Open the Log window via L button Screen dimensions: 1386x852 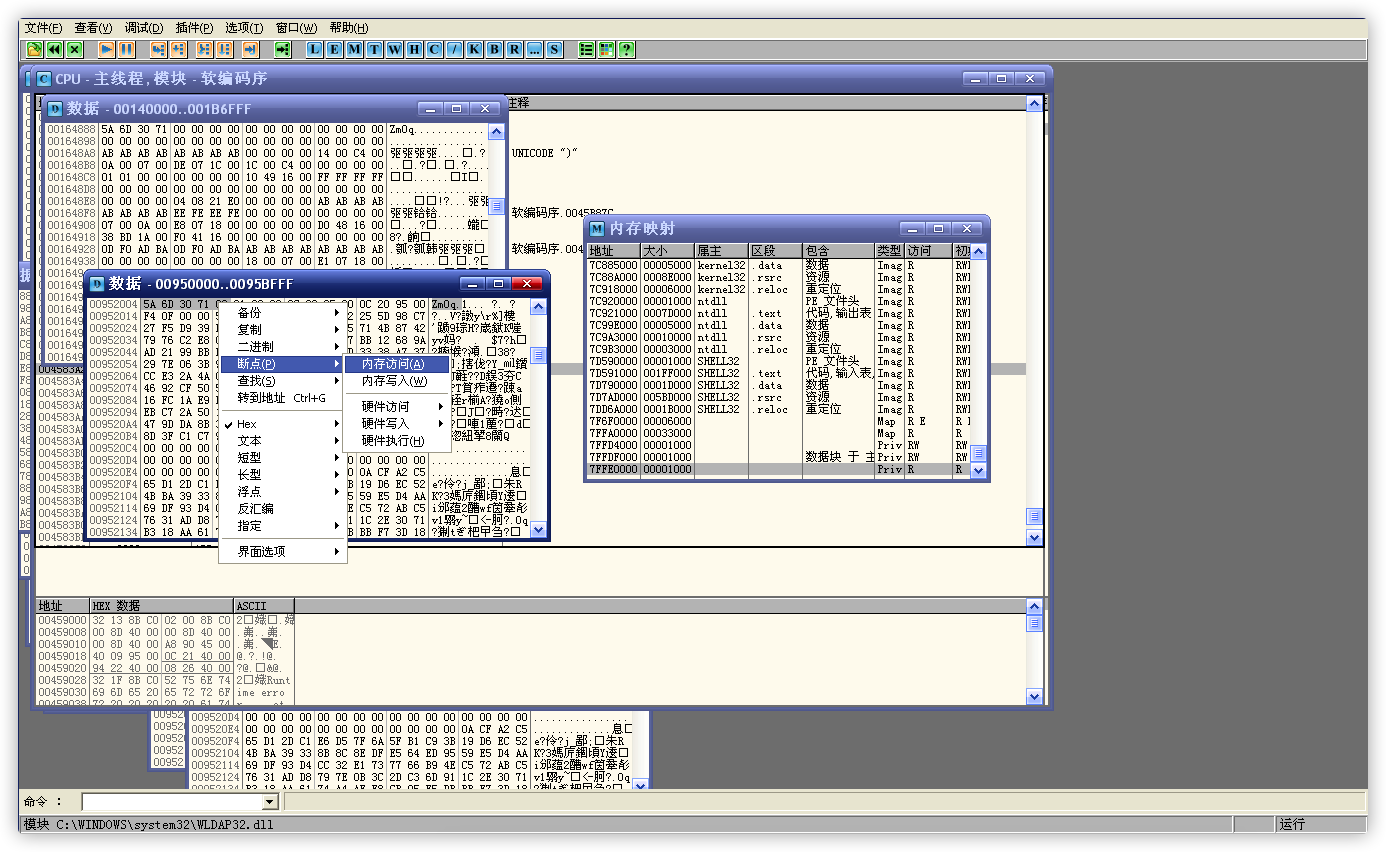314,49
